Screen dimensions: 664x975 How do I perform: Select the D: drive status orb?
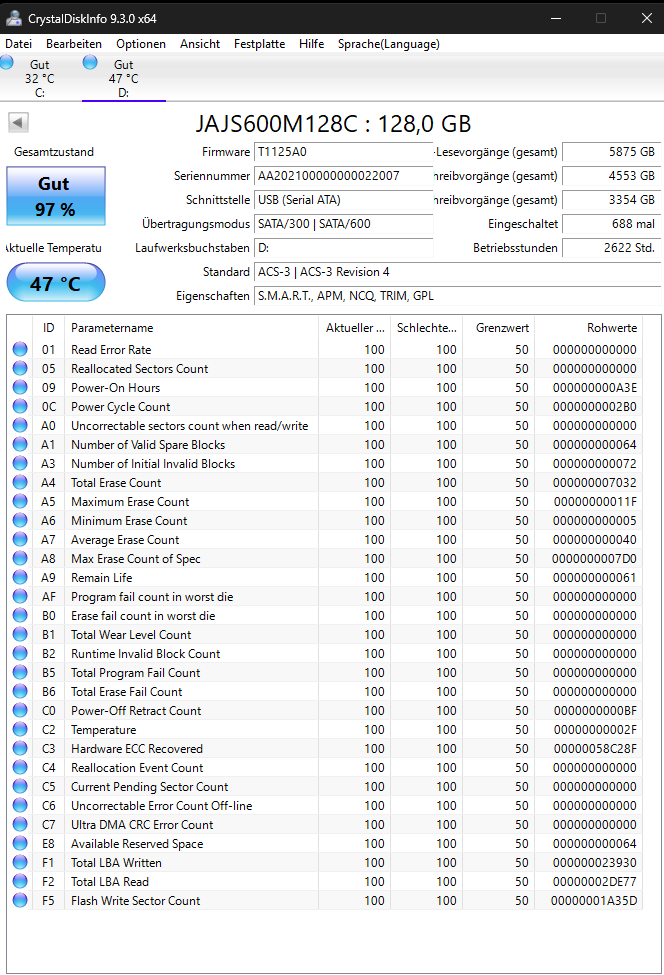click(90, 62)
